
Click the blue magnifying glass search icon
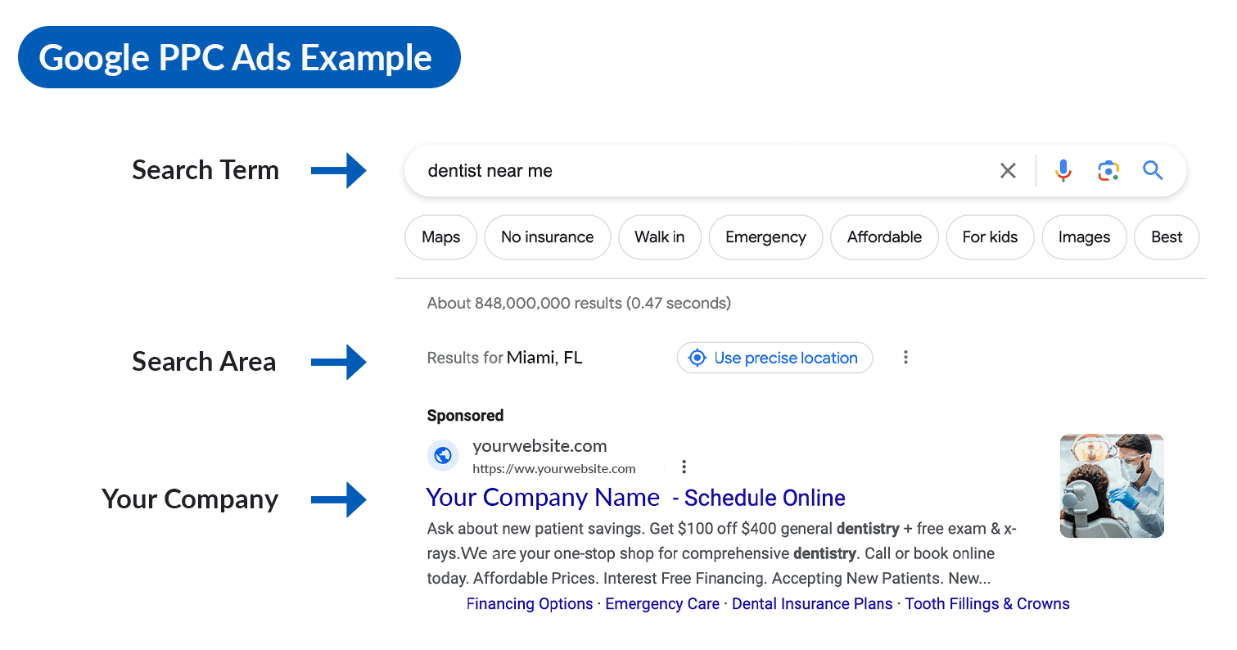[1153, 171]
